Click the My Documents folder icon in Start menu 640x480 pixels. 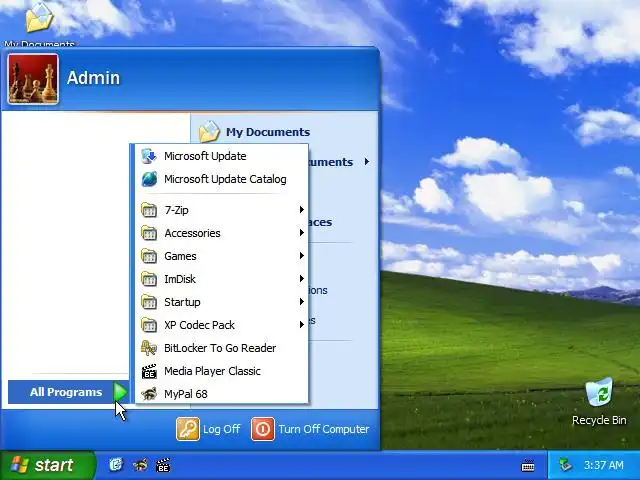tap(209, 131)
